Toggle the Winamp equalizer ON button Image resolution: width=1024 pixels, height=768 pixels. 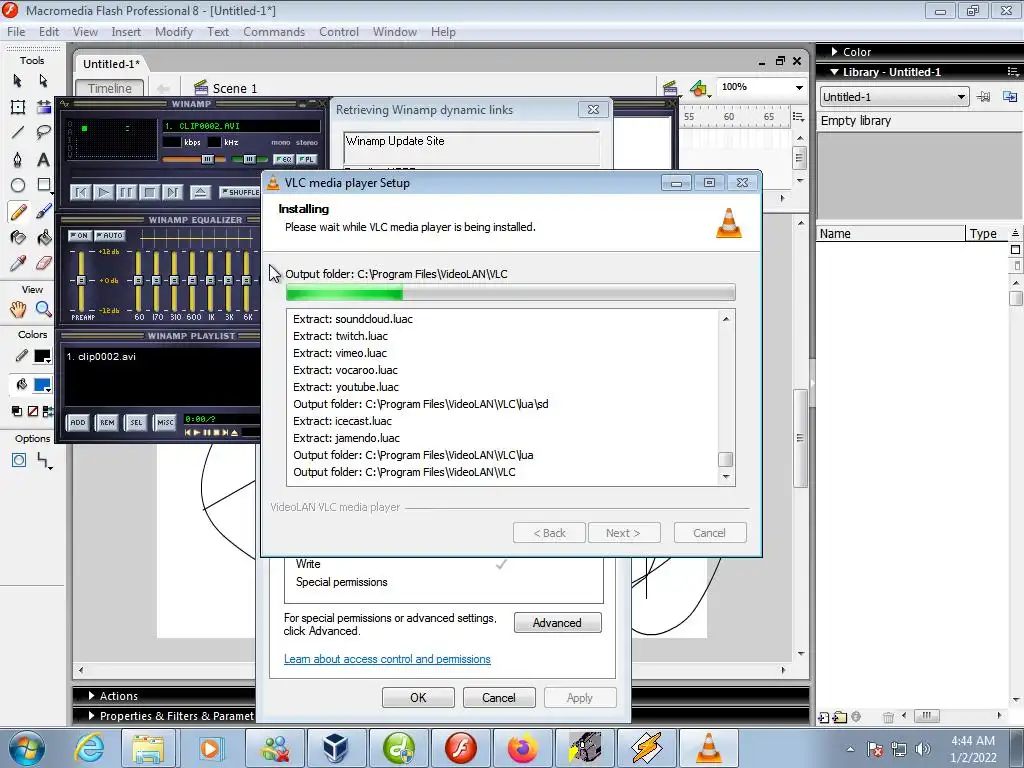click(x=79, y=235)
